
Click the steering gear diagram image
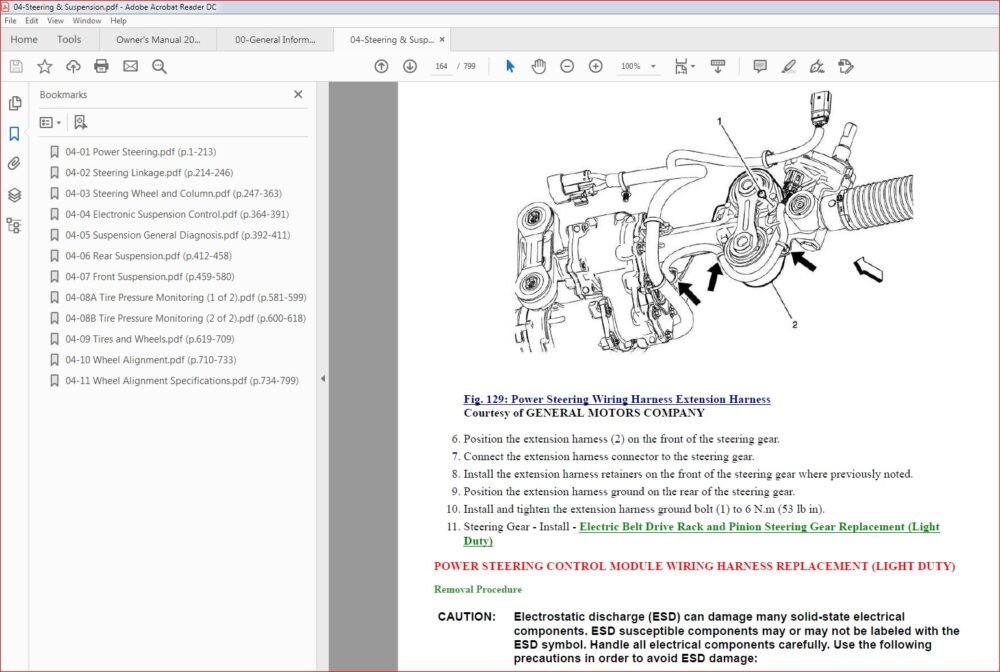click(714, 223)
